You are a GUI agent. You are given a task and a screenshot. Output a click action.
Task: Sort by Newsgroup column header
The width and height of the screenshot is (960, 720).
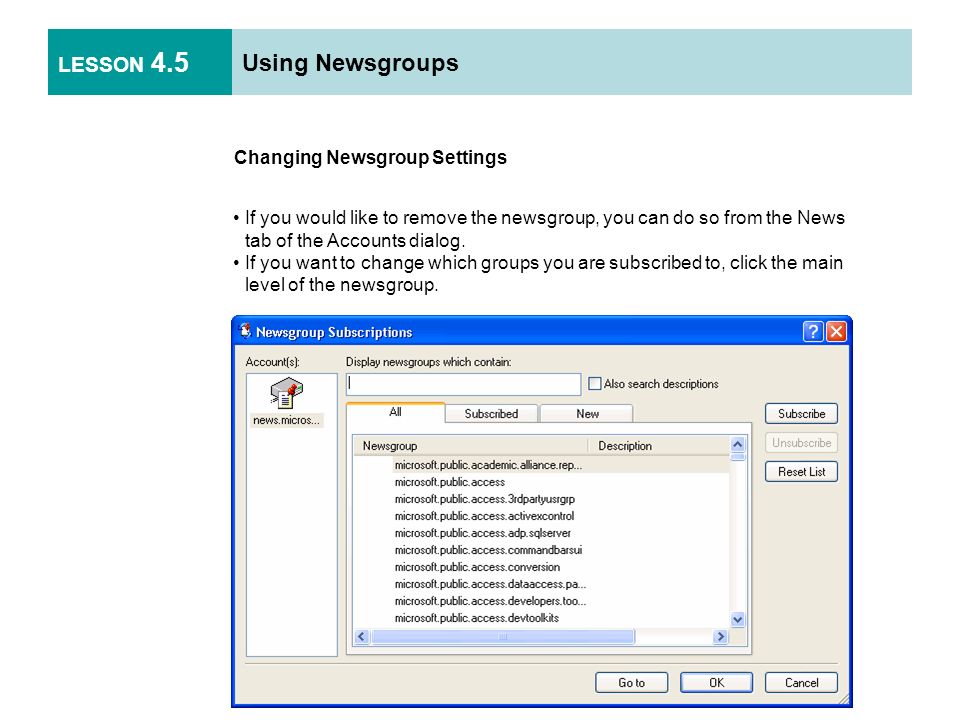470,446
